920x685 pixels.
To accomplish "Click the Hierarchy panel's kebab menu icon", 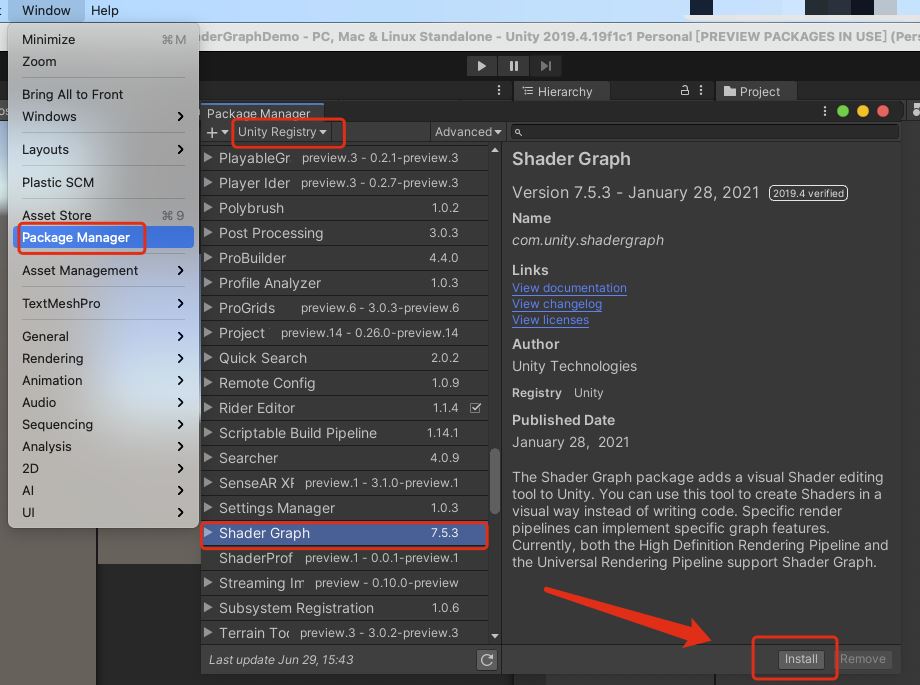I will (701, 91).
